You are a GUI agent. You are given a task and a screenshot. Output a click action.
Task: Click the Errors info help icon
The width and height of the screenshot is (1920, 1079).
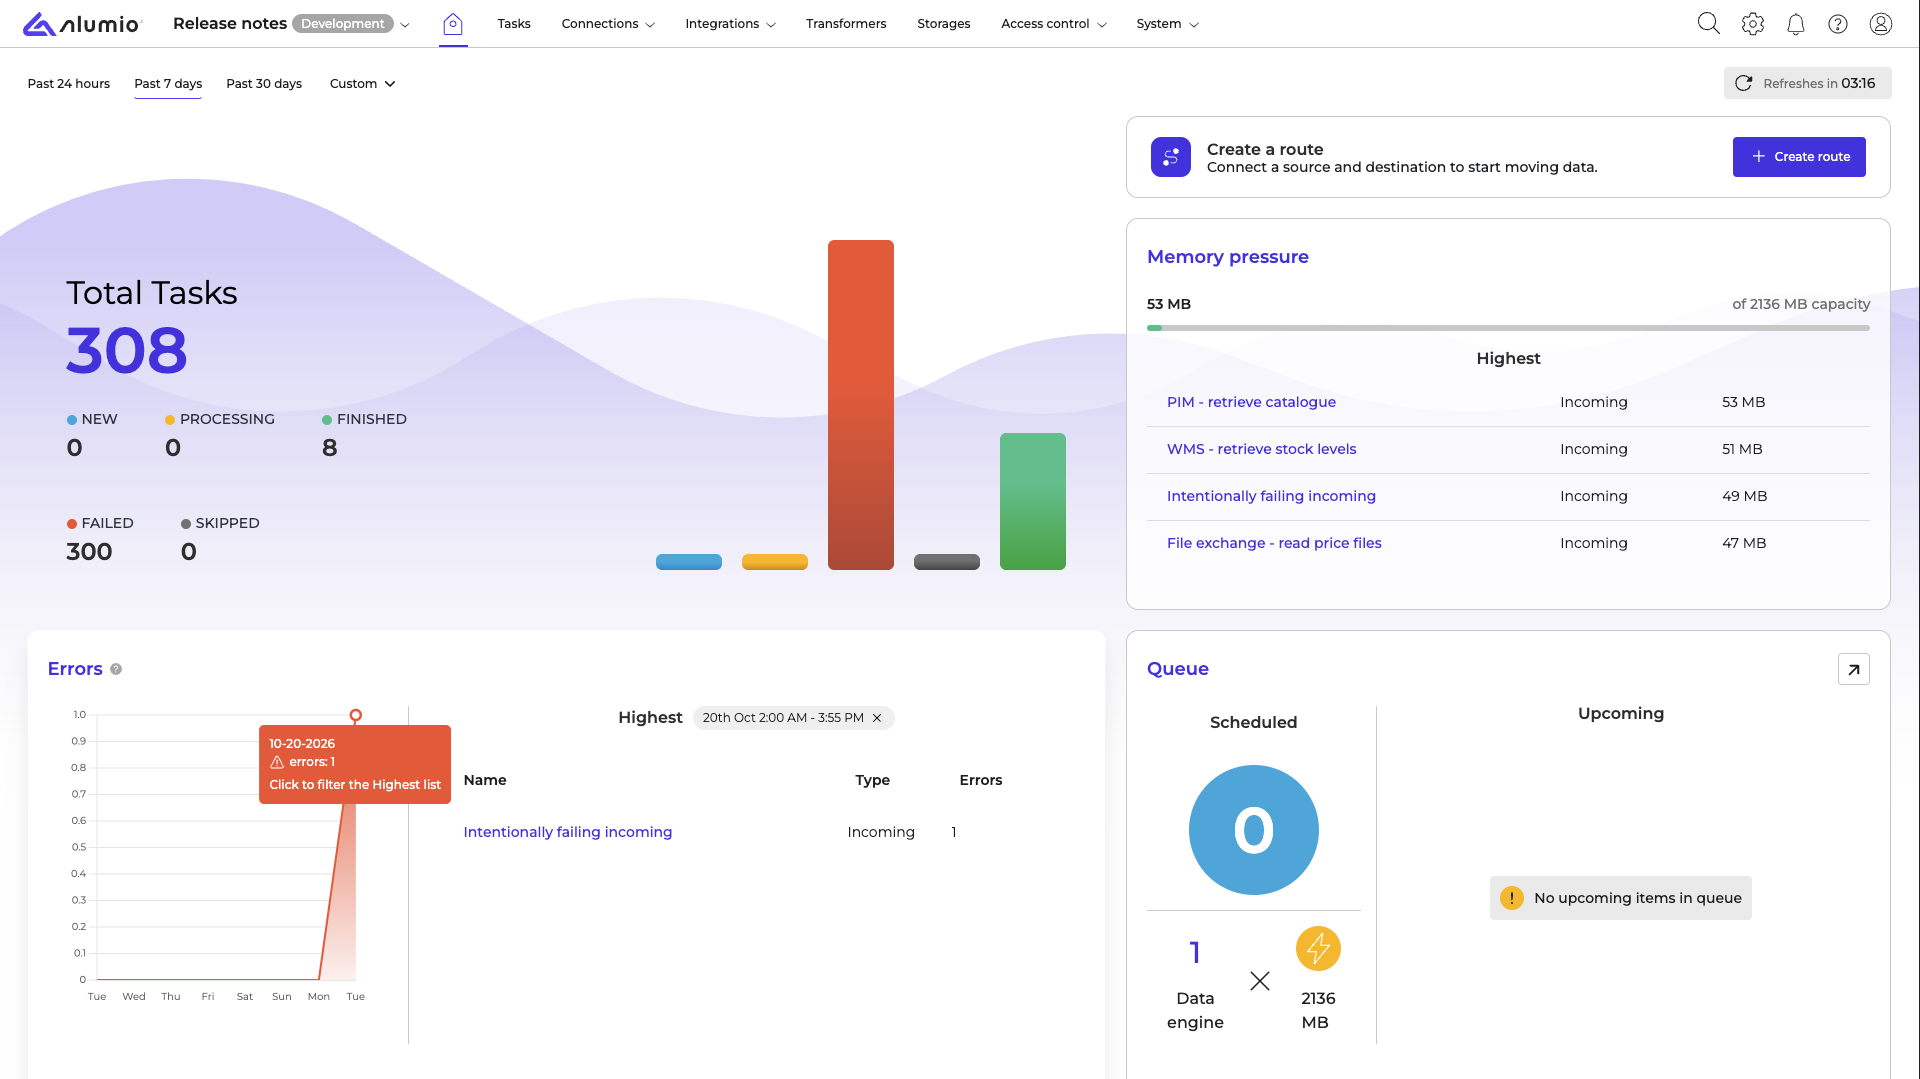pyautogui.click(x=116, y=669)
